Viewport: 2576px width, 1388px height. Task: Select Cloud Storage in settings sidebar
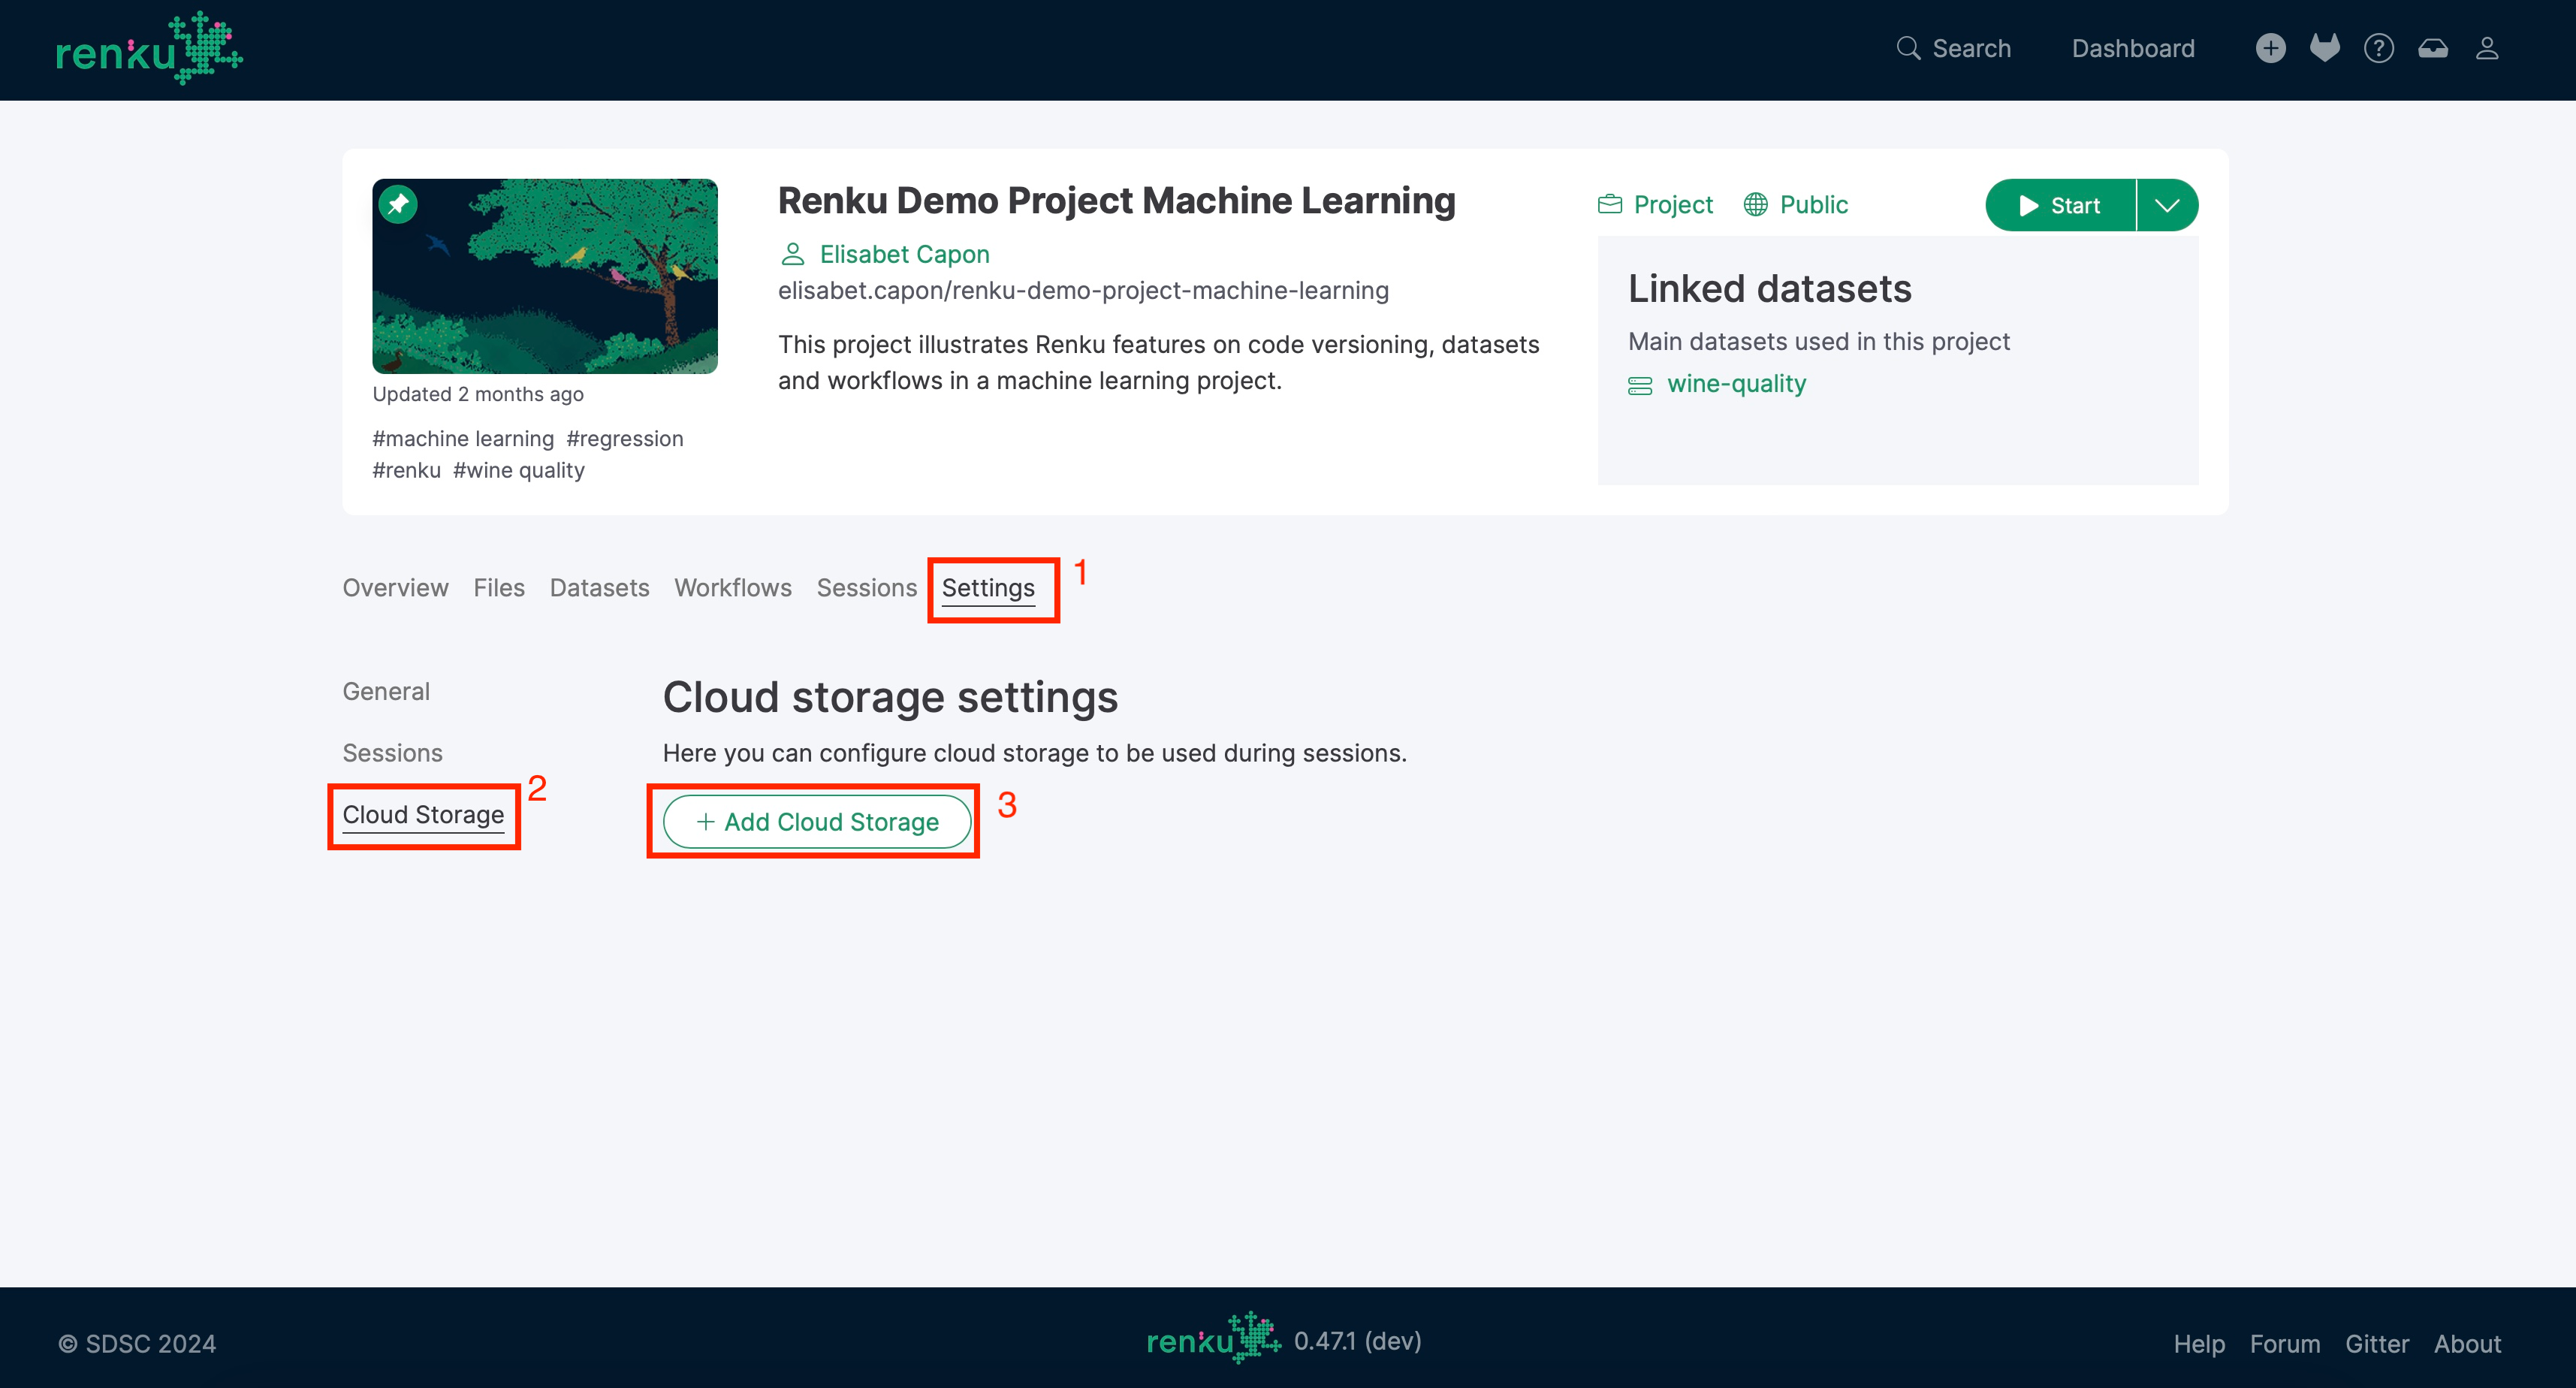click(x=423, y=815)
